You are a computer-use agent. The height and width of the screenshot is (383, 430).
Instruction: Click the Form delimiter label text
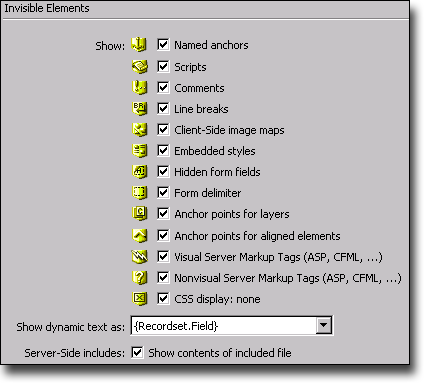(x=208, y=193)
